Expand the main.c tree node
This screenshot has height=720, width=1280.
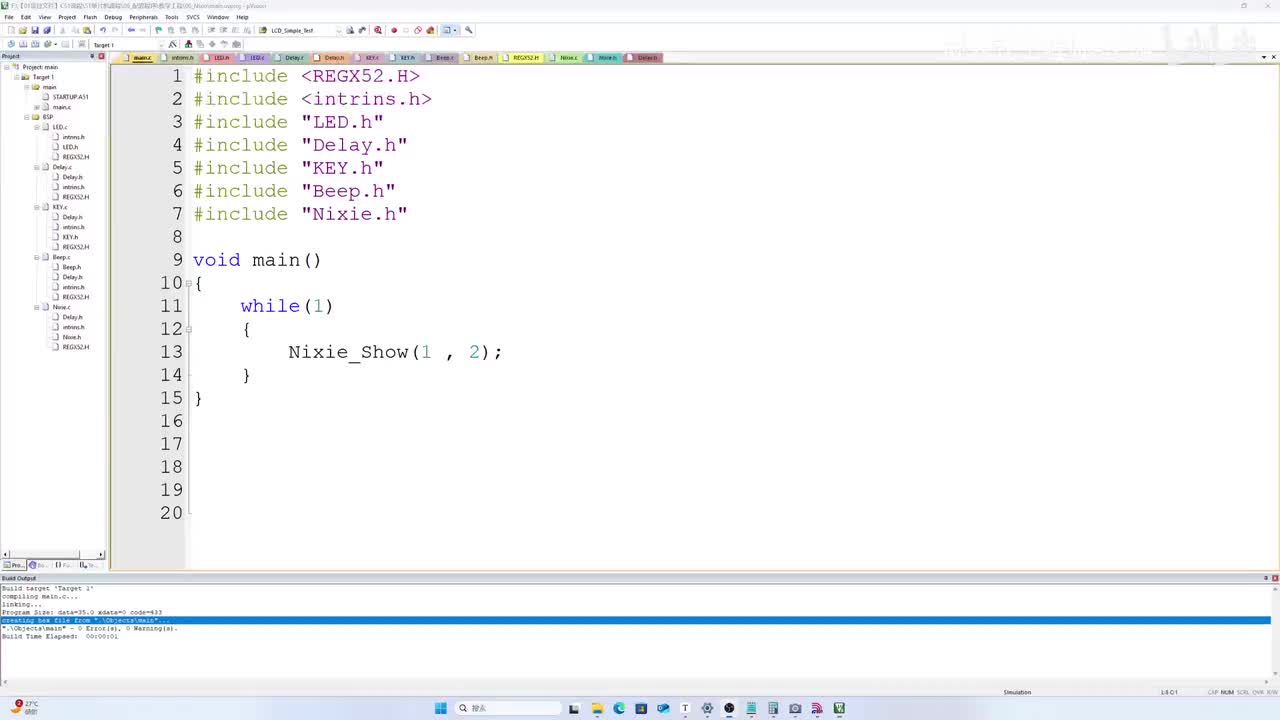[x=36, y=107]
